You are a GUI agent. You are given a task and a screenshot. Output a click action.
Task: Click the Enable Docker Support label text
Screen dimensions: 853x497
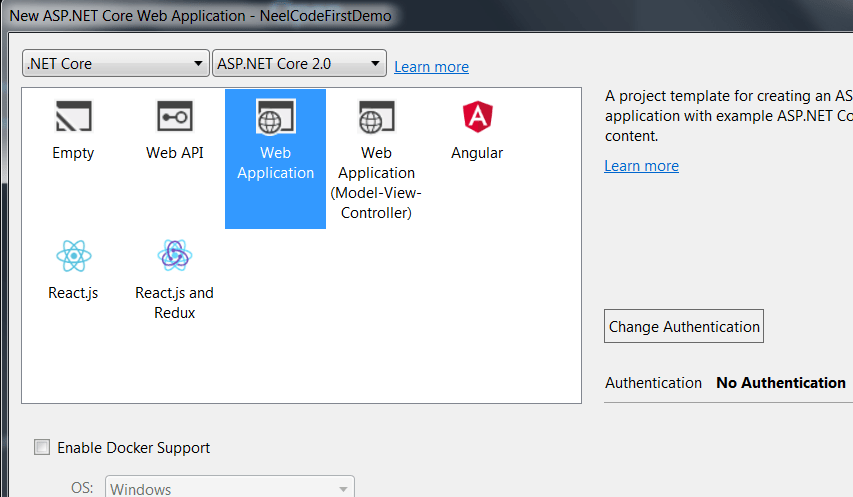134,448
